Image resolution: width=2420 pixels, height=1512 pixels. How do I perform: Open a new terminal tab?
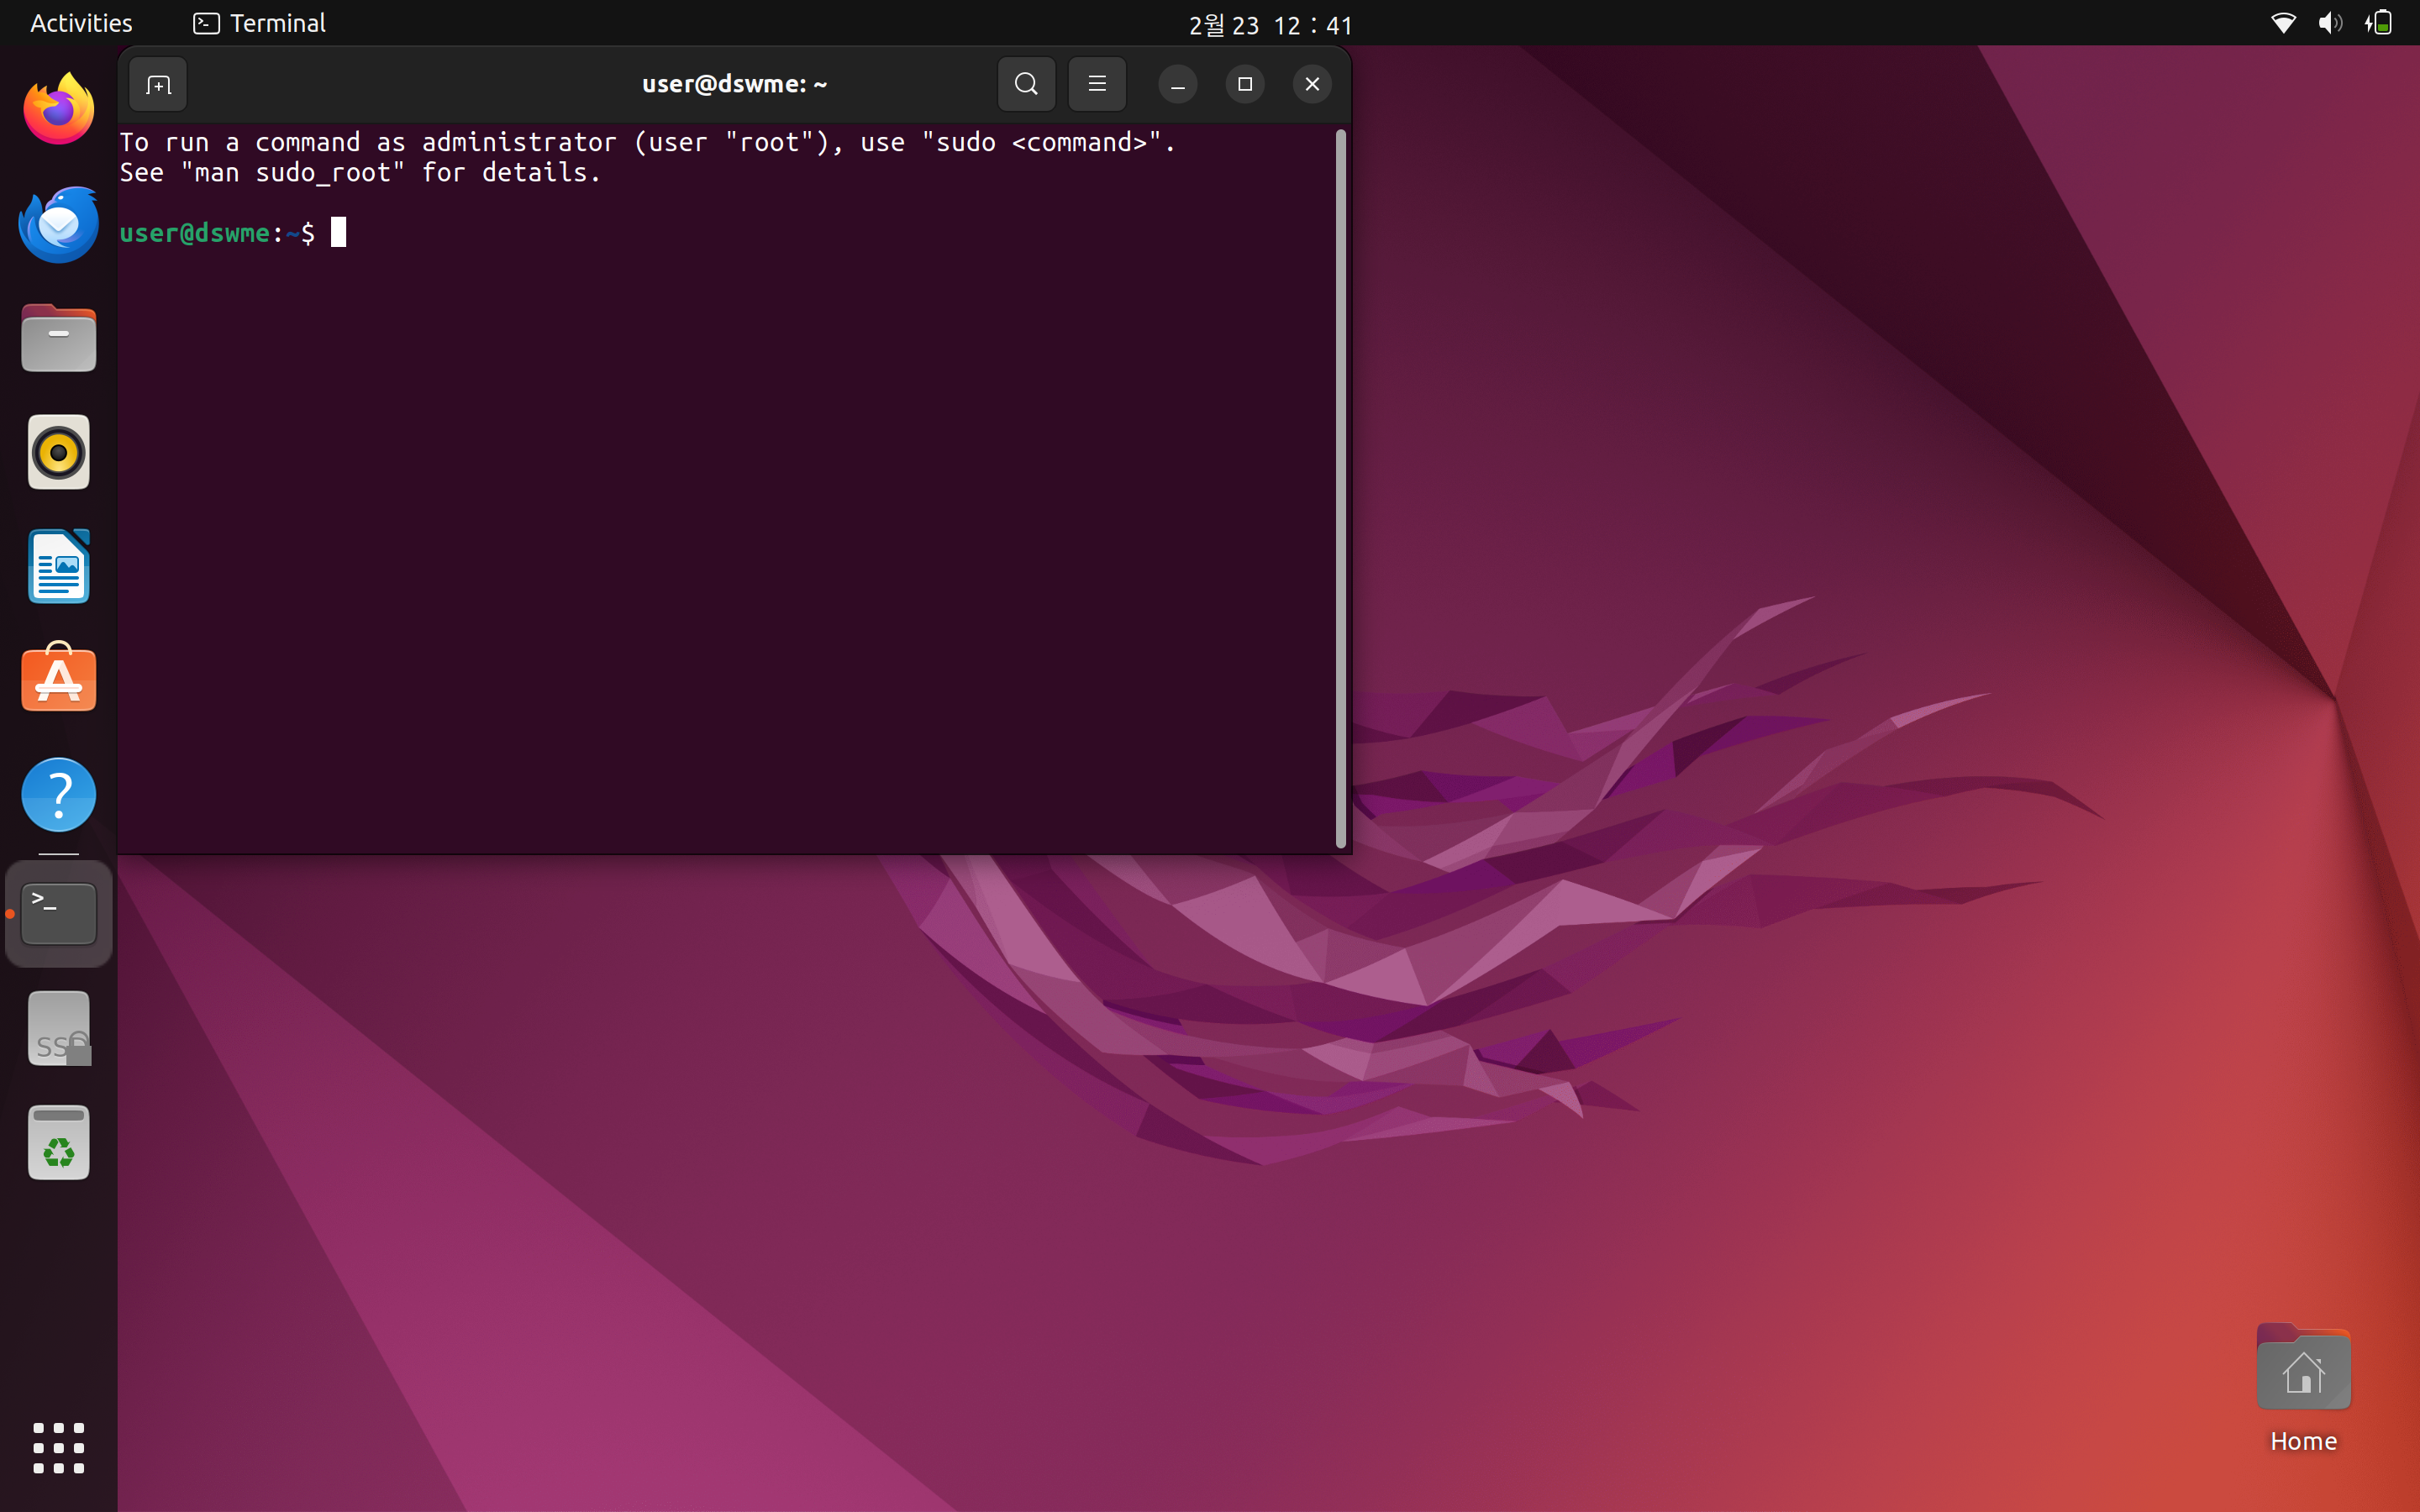158,85
